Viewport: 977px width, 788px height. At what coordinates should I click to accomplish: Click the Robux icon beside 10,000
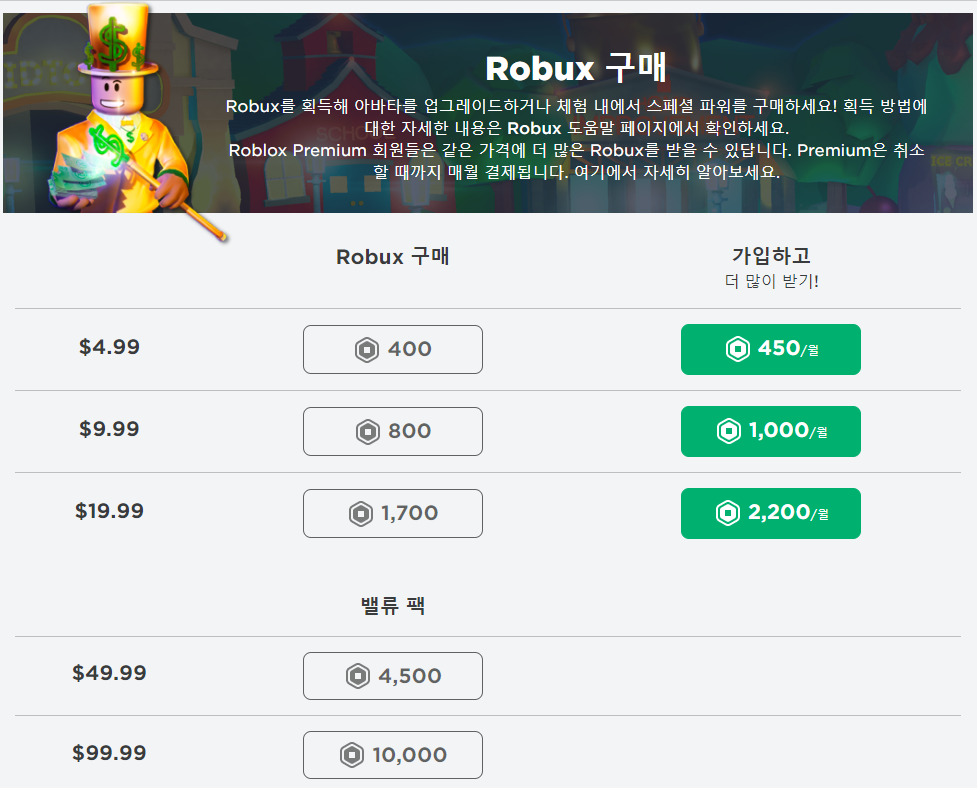point(352,755)
